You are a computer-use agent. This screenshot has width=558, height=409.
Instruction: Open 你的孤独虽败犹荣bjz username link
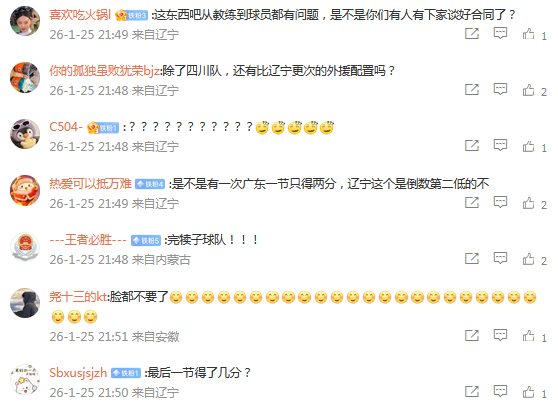[104, 70]
